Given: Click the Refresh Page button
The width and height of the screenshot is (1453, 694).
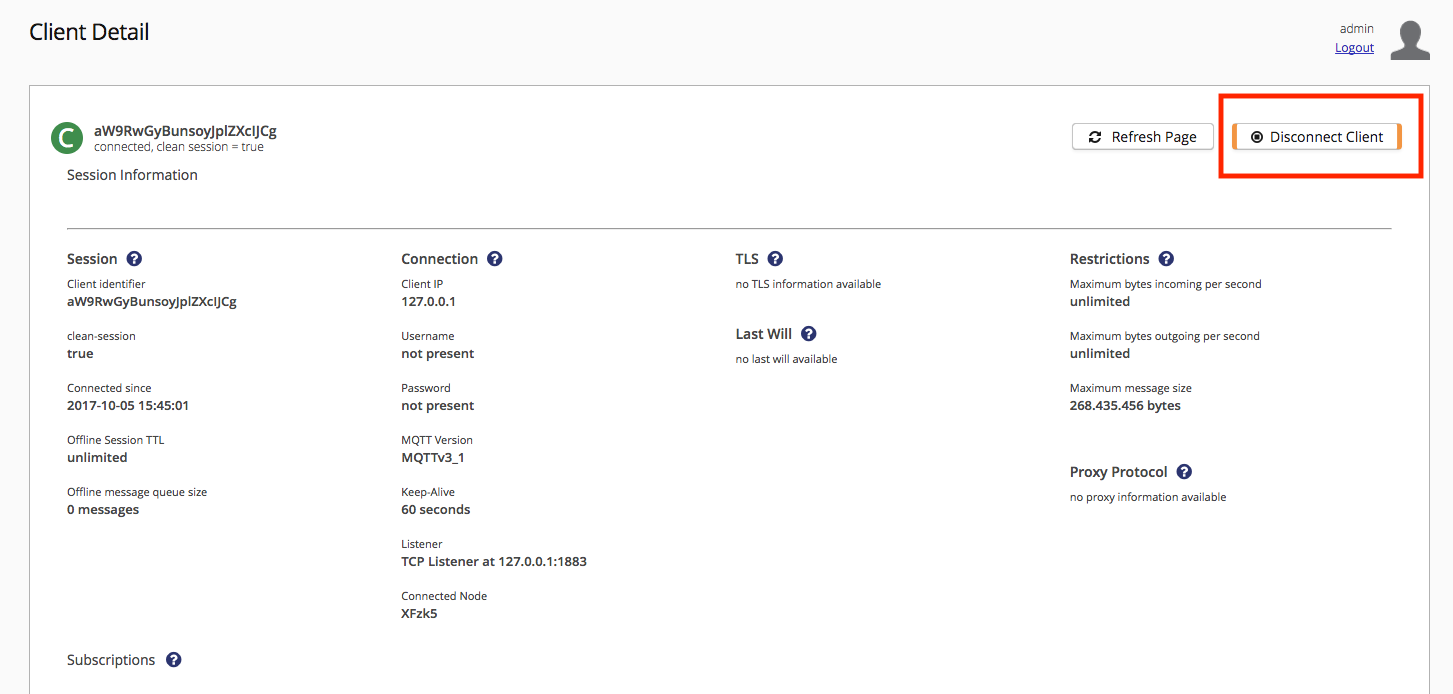Looking at the screenshot, I should (x=1142, y=137).
